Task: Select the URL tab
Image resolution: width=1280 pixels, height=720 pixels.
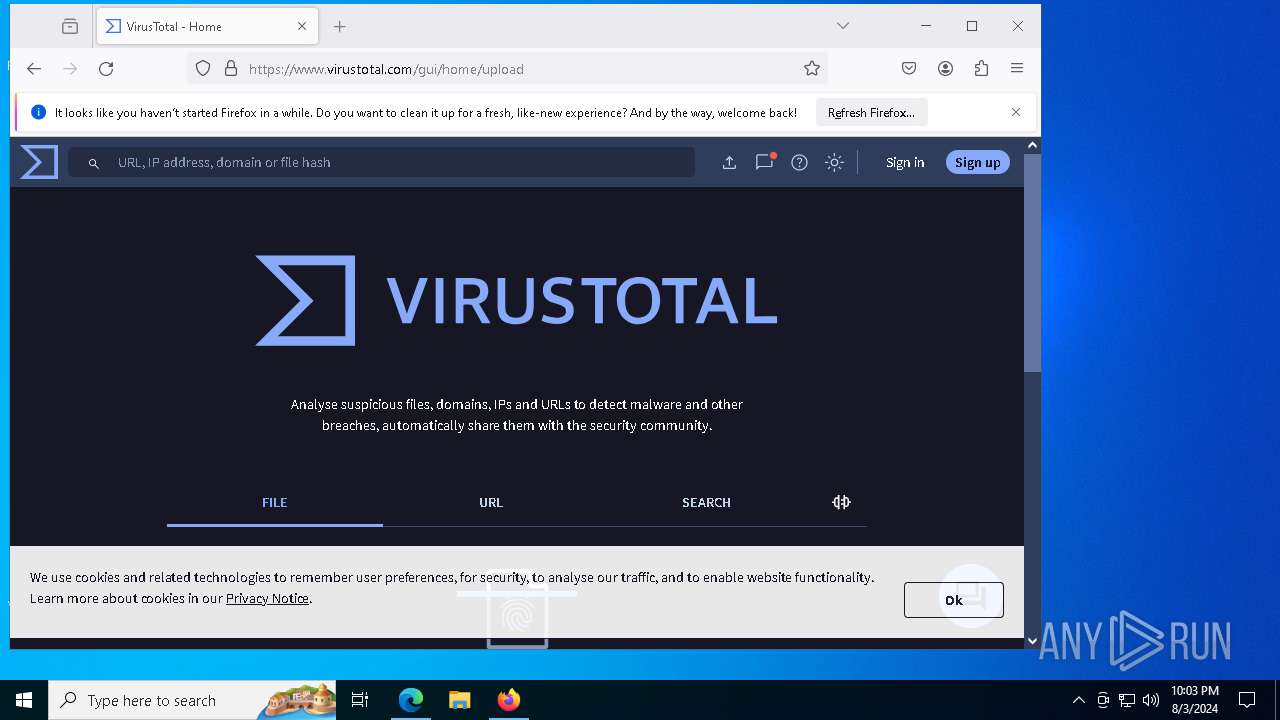Action: (490, 503)
